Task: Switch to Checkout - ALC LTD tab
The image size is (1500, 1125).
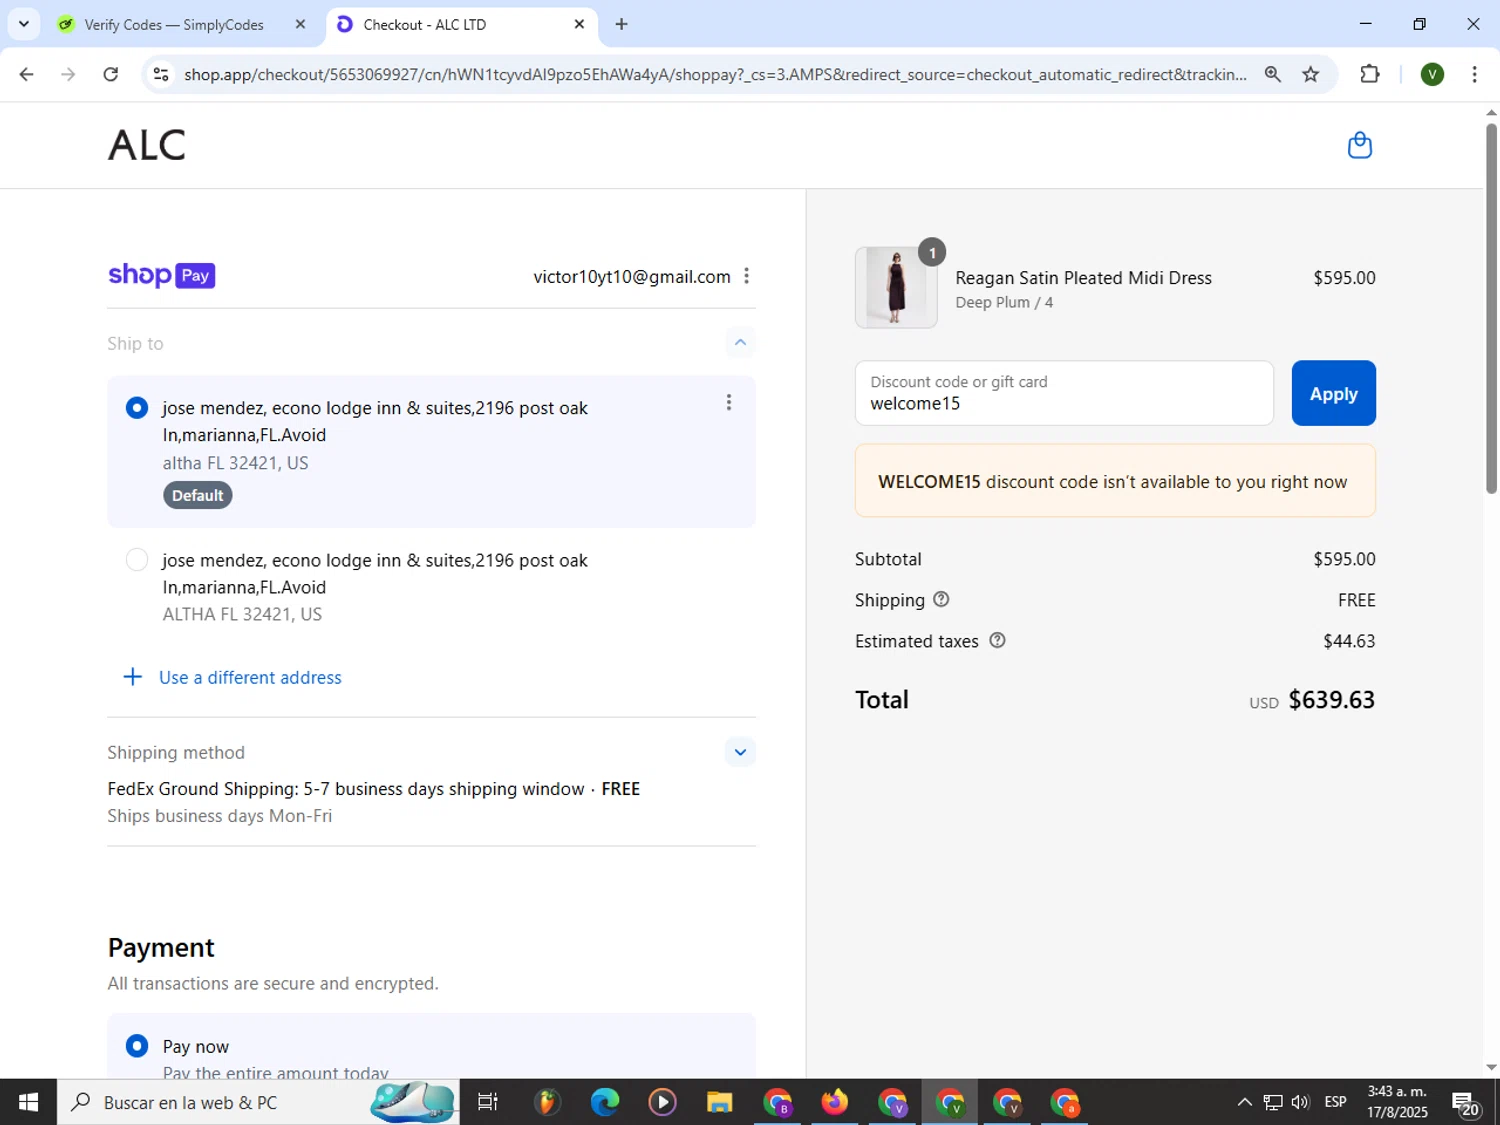Action: 425,24
